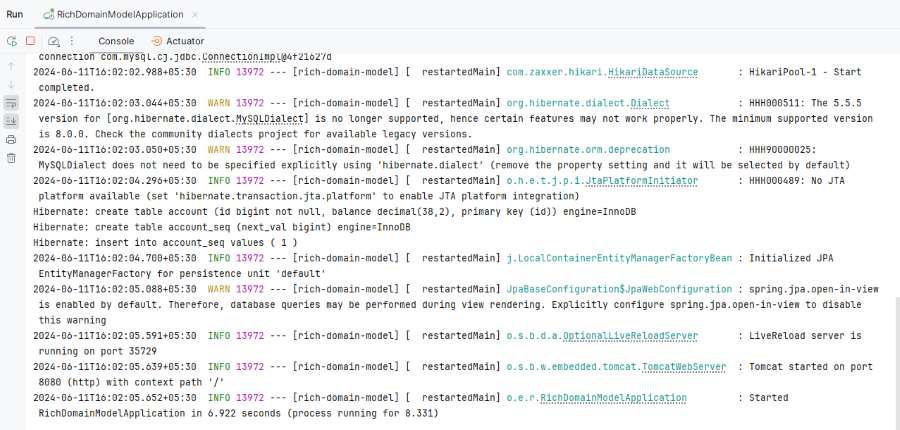The height and width of the screenshot is (430, 900).
Task: Close the RichDomainModelApplication run tab
Action: (195, 14)
